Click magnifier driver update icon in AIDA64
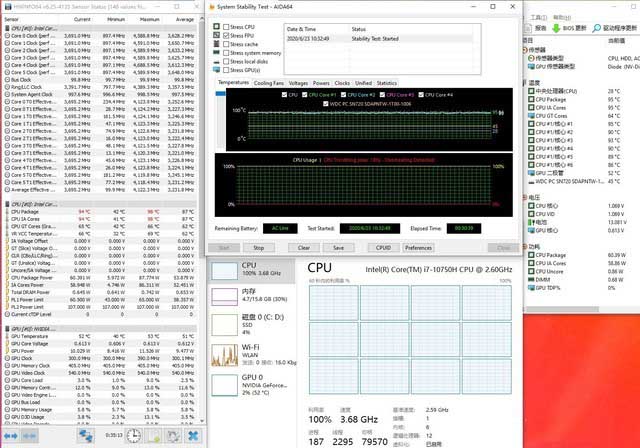This screenshot has height=448, width=640. 596,28
